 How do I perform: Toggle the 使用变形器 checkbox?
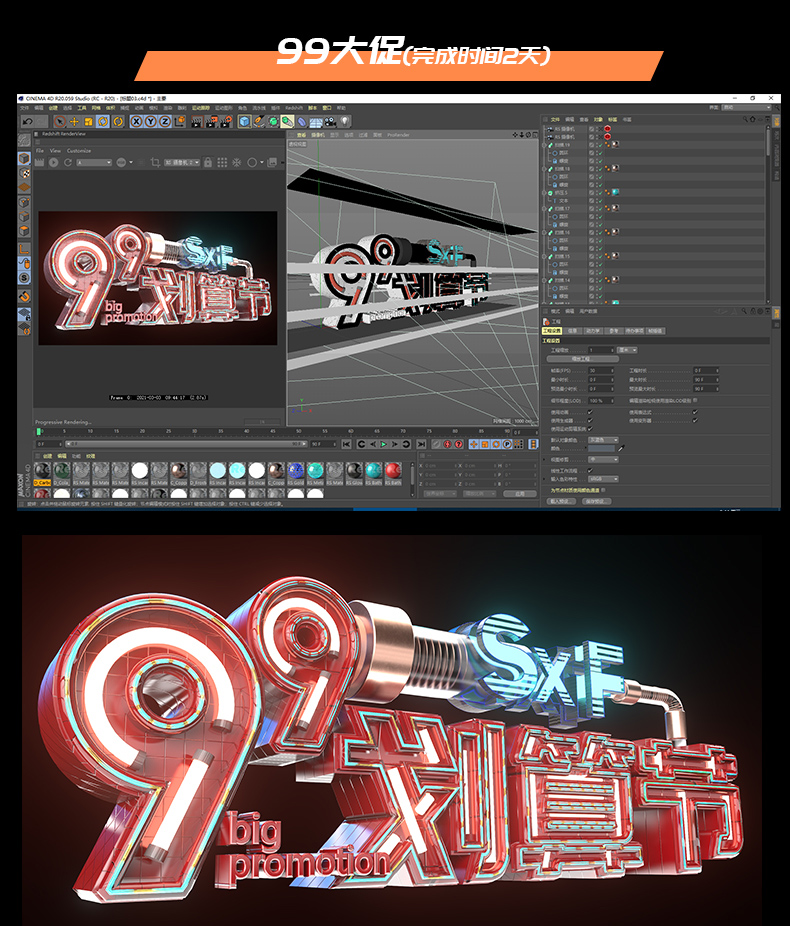click(x=695, y=420)
